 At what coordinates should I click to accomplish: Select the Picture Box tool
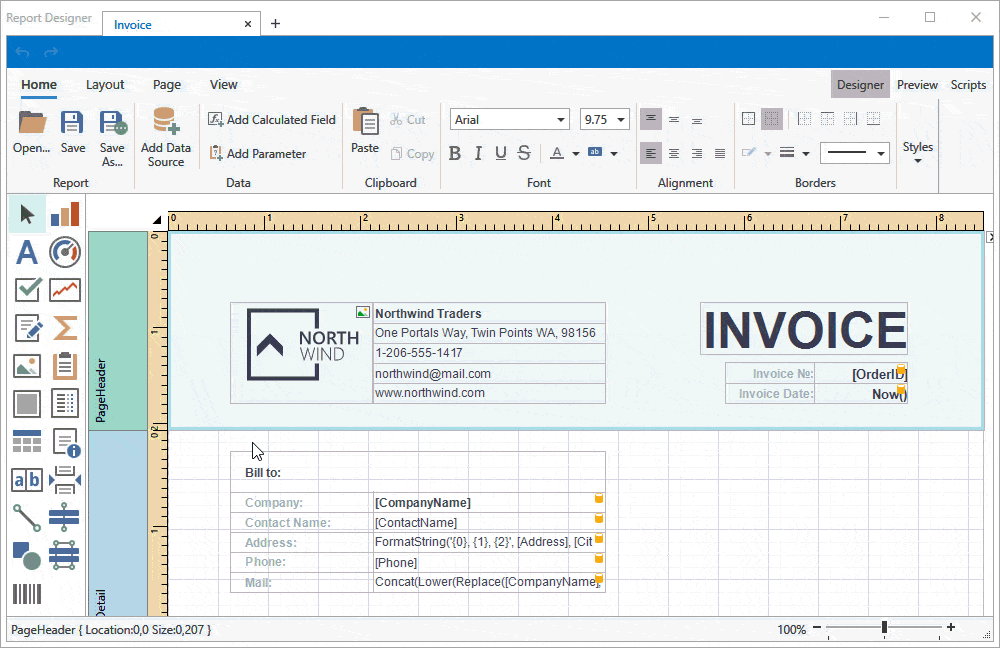(27, 366)
